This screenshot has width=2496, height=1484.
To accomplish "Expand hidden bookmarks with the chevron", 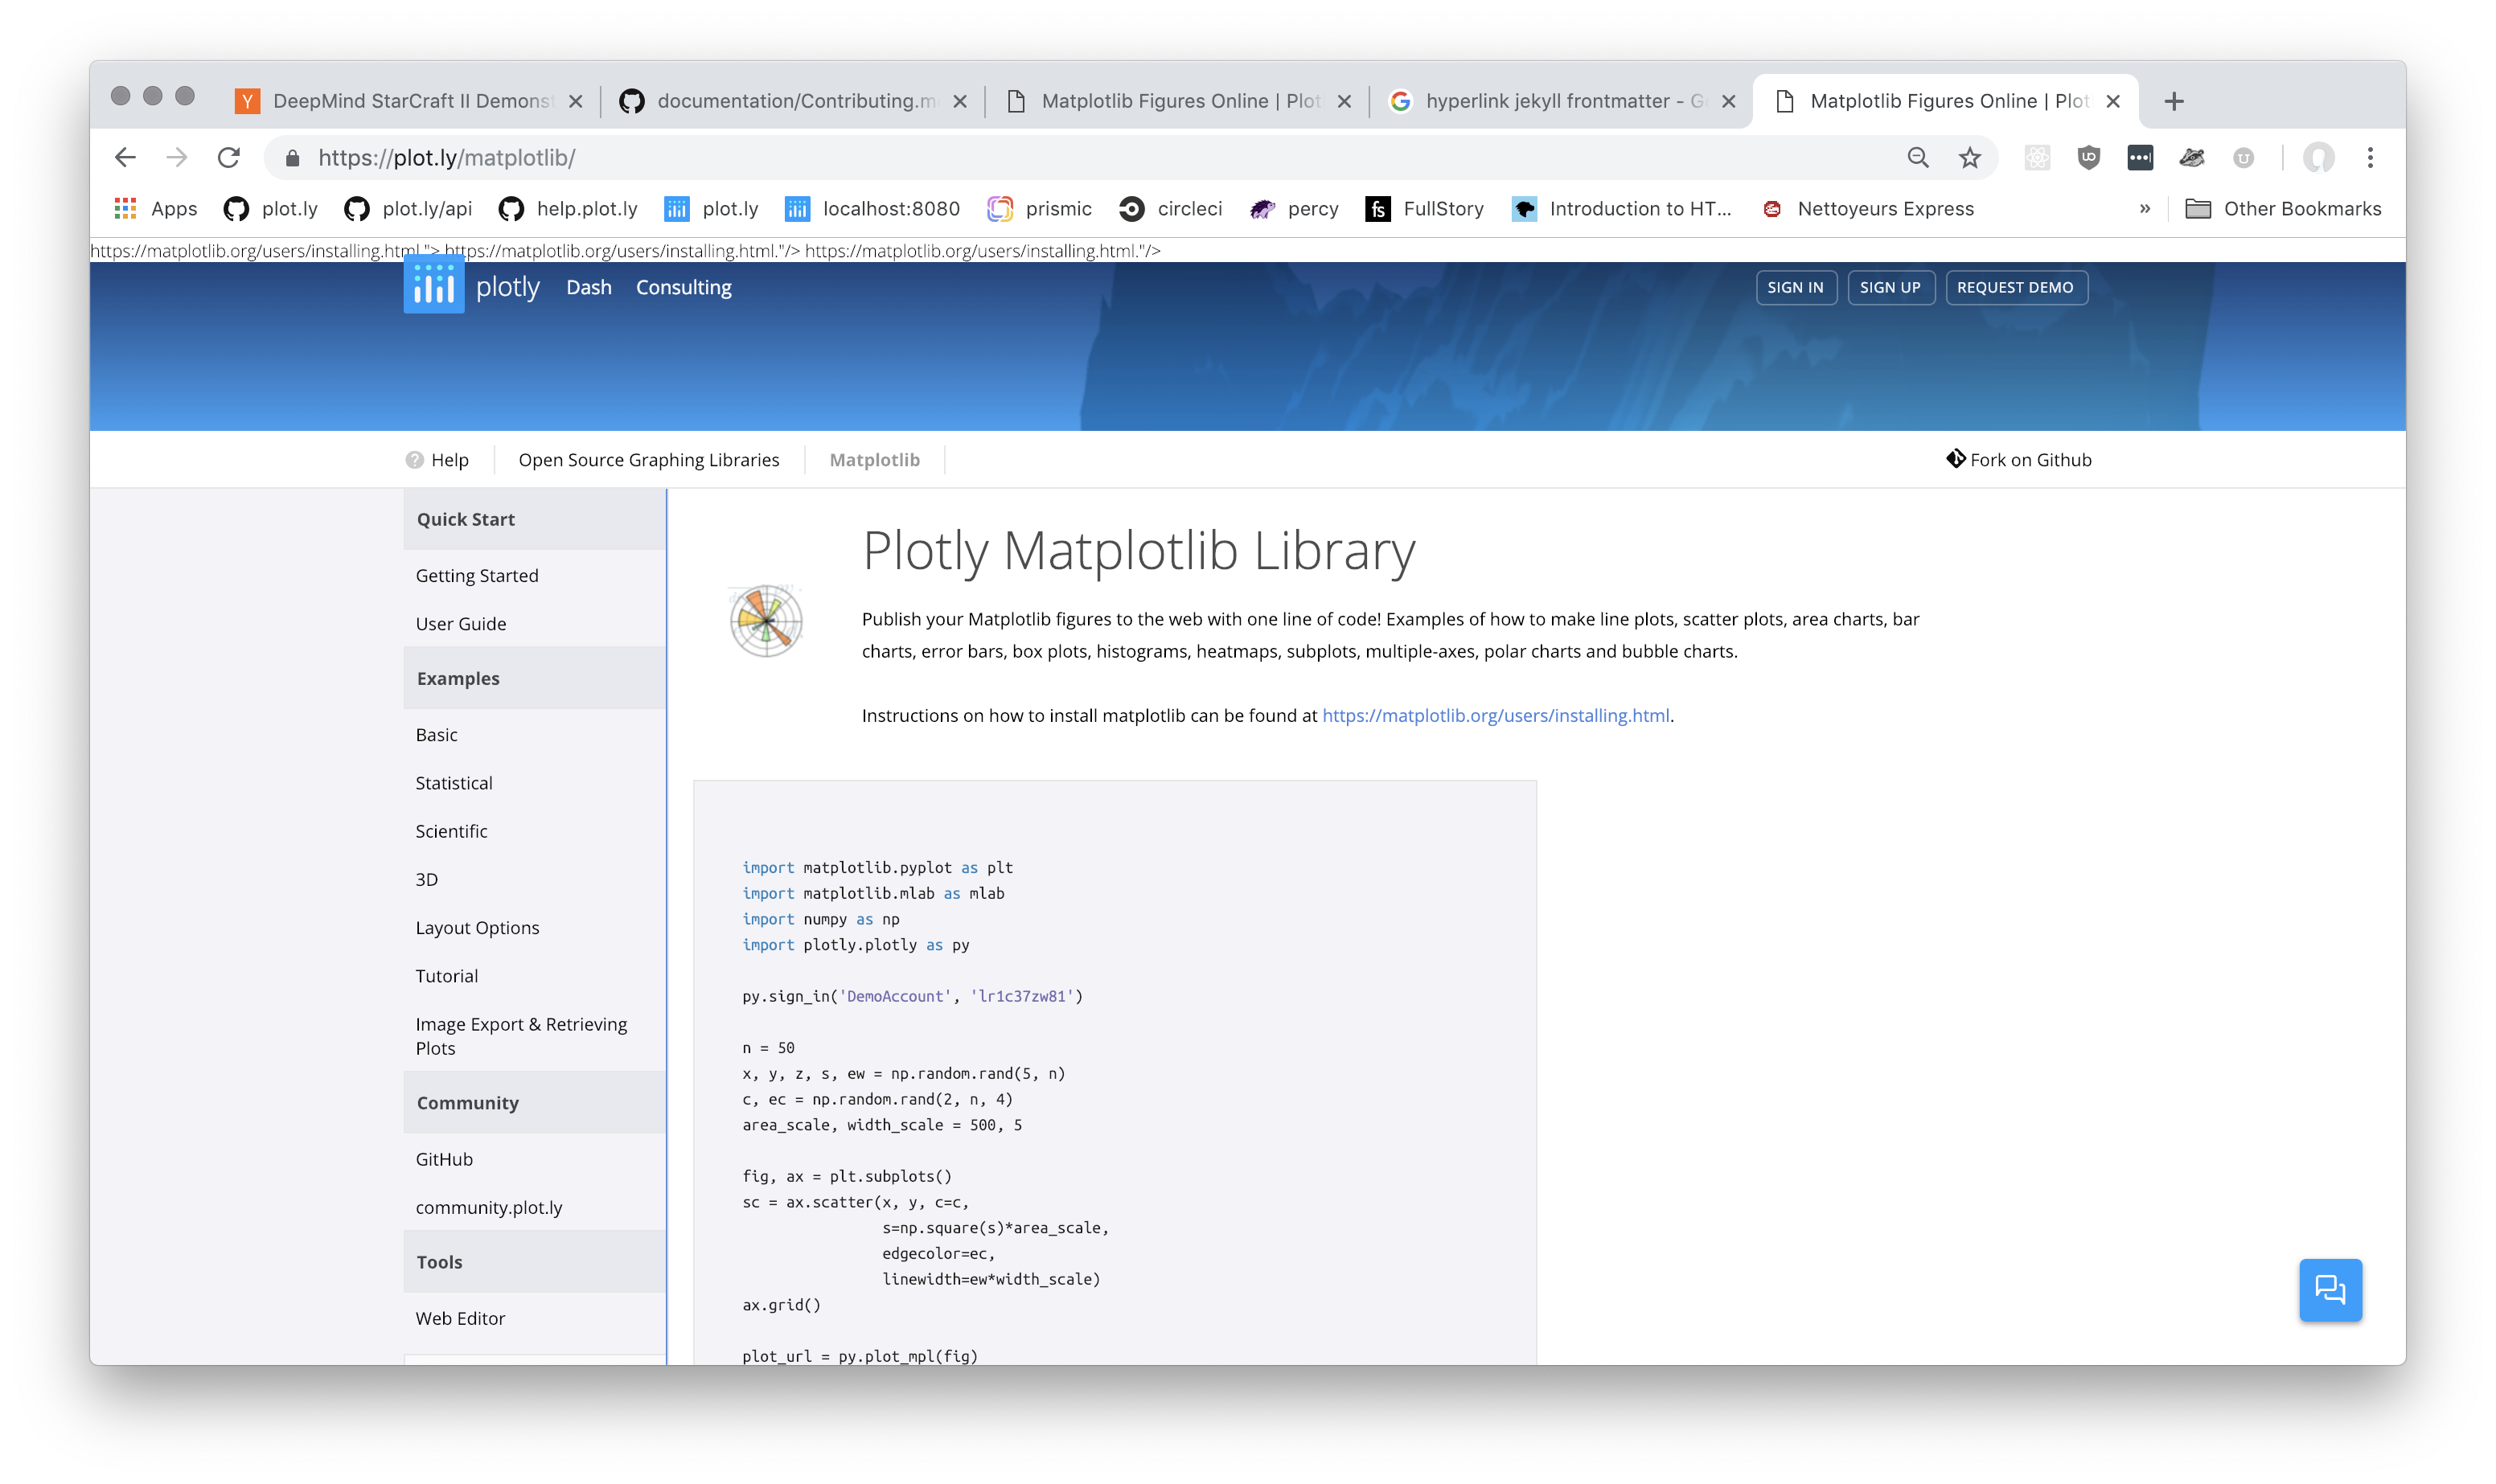I will pos(2146,209).
